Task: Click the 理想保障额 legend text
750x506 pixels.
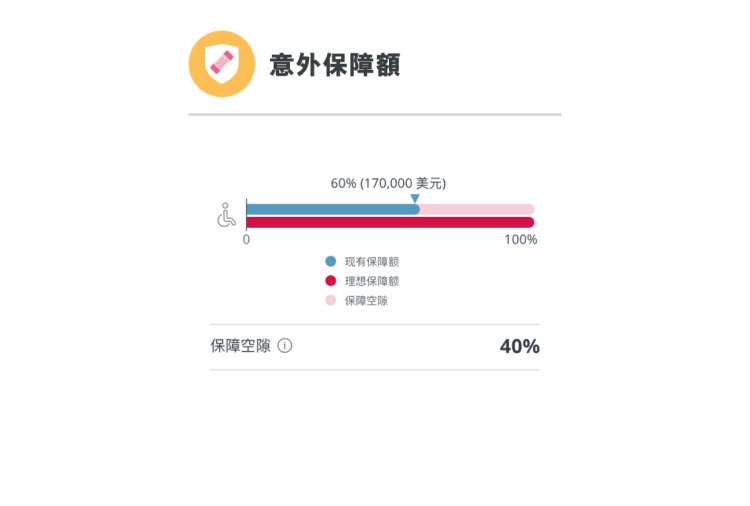Action: (x=372, y=281)
